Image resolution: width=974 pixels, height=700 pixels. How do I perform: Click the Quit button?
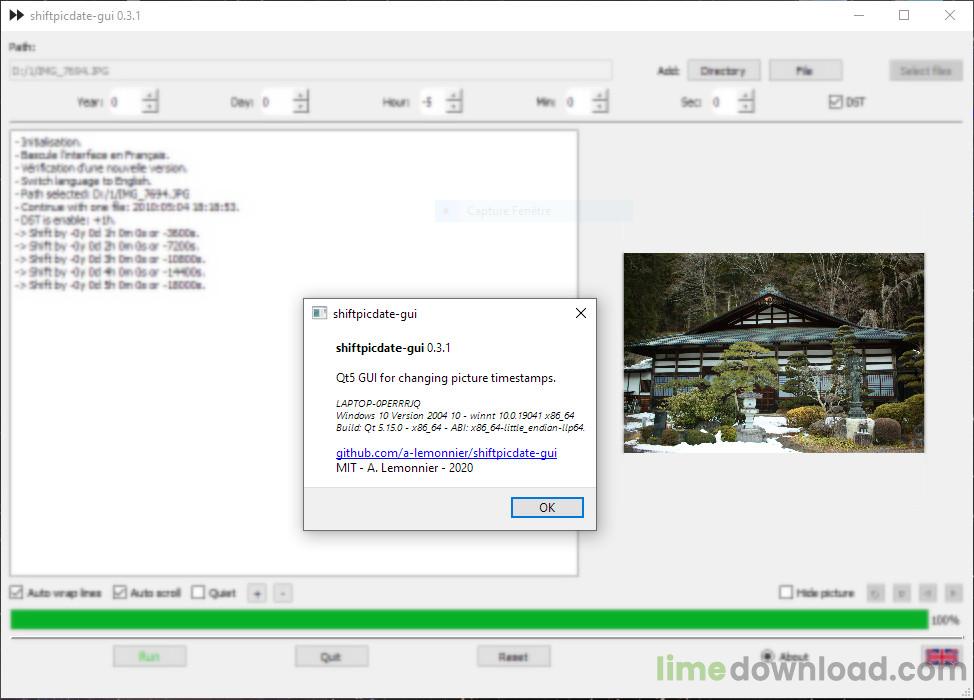pos(331,657)
